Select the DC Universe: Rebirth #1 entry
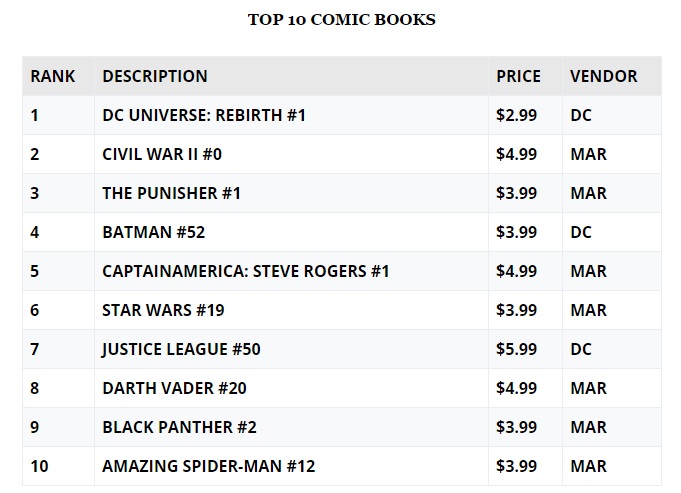The width and height of the screenshot is (681, 493). click(x=204, y=115)
